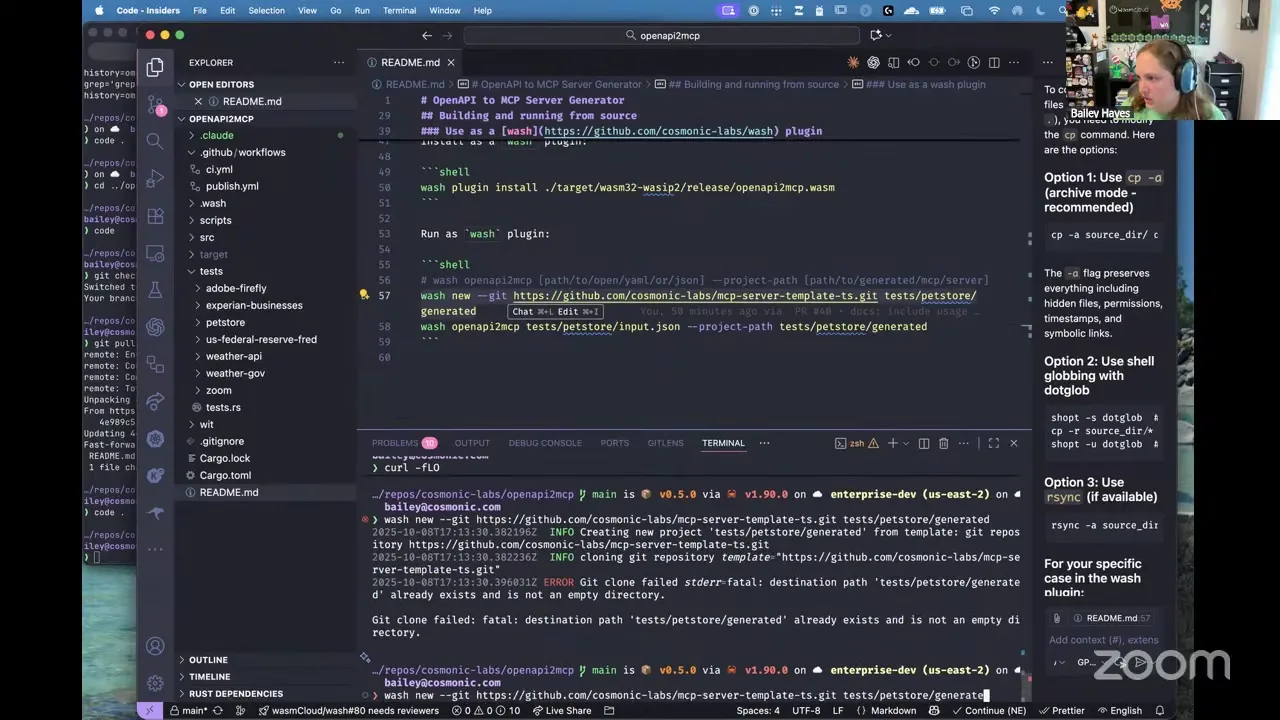Open the Explorer view in the activity bar
The width and height of the screenshot is (1280, 720).
coord(155,68)
